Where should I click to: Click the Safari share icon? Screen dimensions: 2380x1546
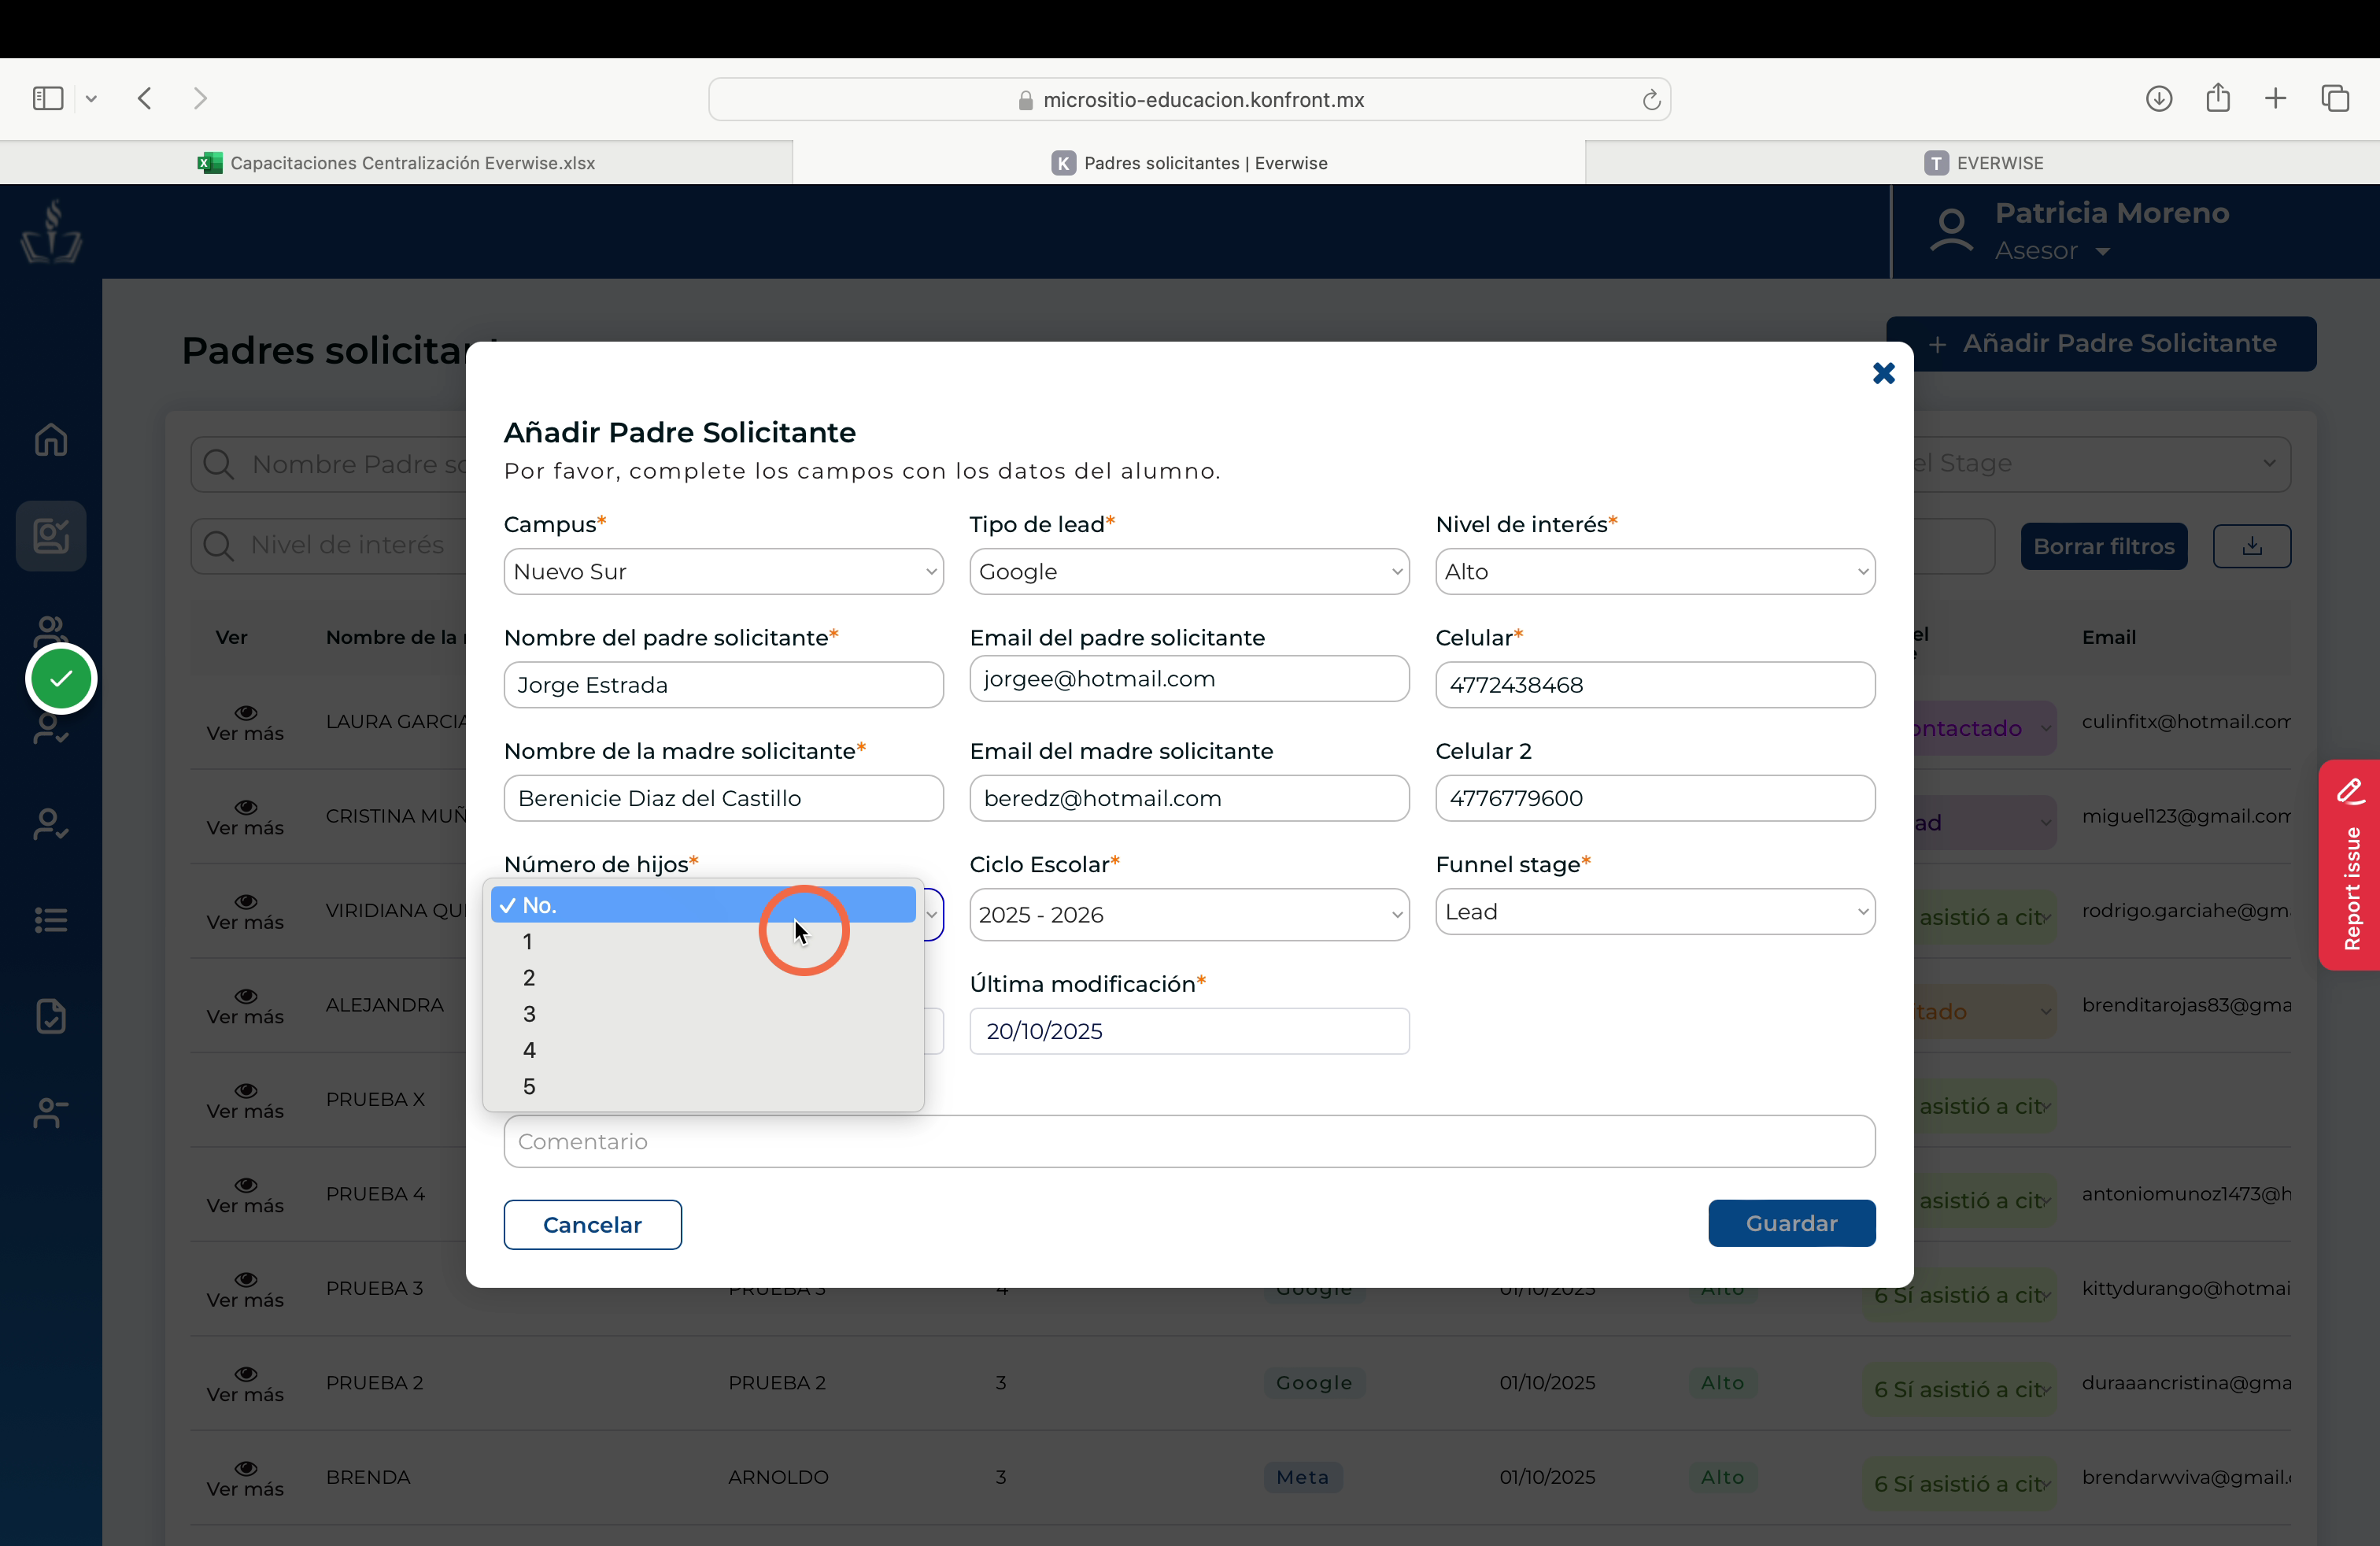click(x=2218, y=97)
